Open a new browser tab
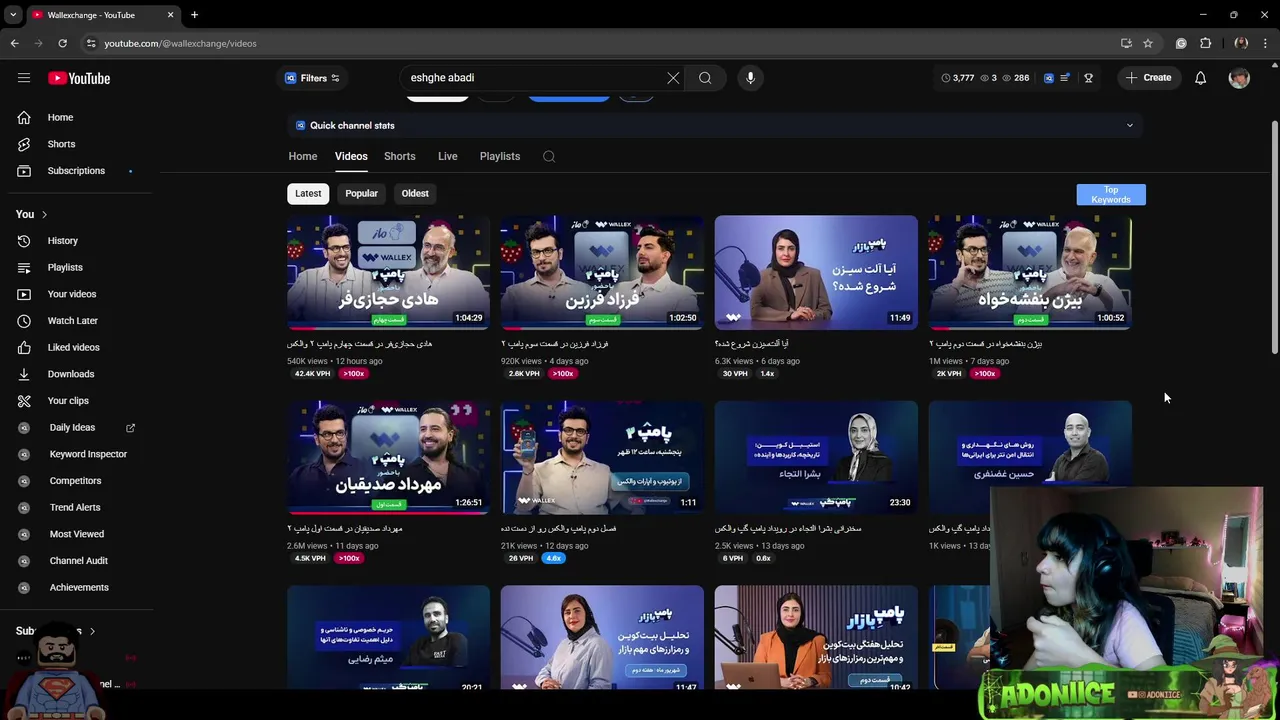This screenshot has height=720, width=1280. (194, 15)
